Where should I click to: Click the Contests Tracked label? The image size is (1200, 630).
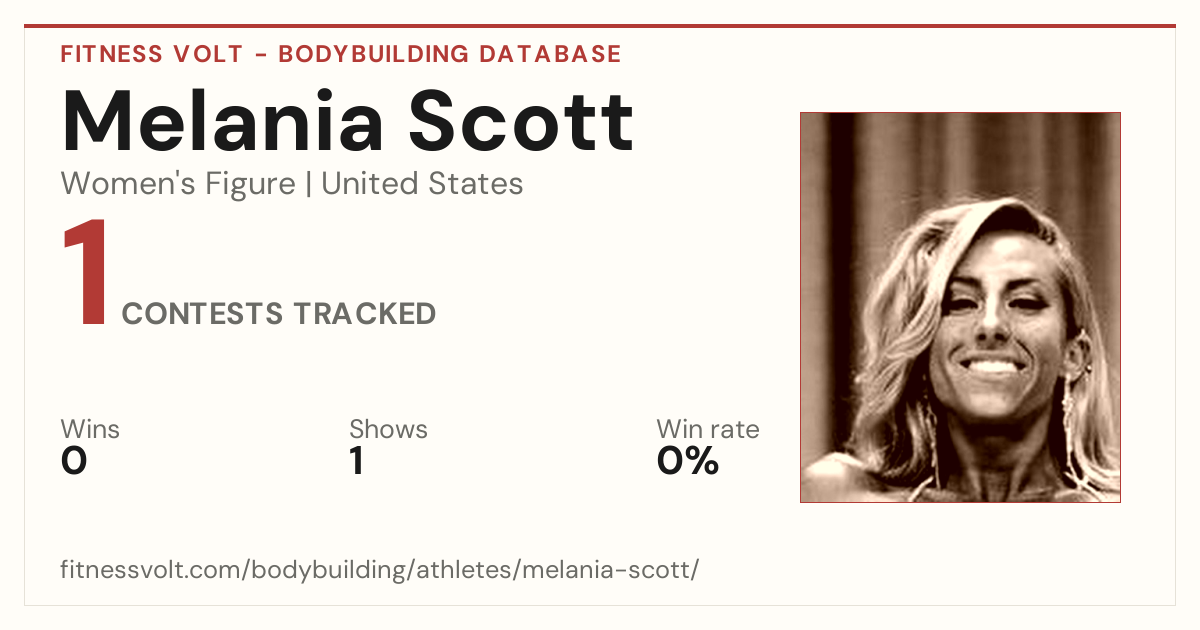tap(279, 314)
